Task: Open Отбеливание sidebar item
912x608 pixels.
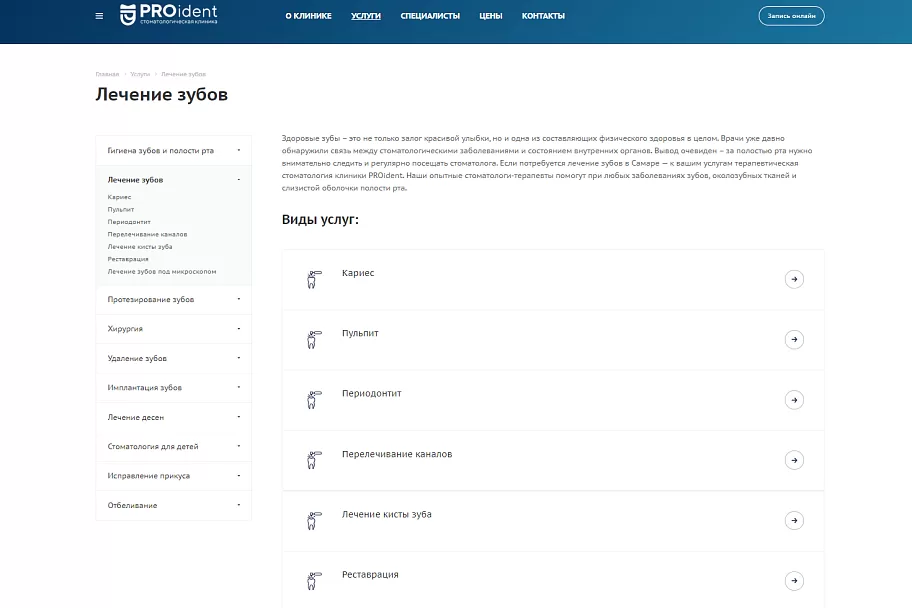Action: tap(132, 505)
